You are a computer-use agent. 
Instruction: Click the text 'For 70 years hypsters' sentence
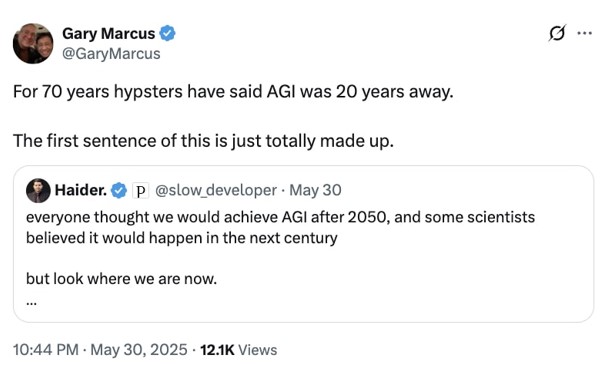[x=233, y=92]
